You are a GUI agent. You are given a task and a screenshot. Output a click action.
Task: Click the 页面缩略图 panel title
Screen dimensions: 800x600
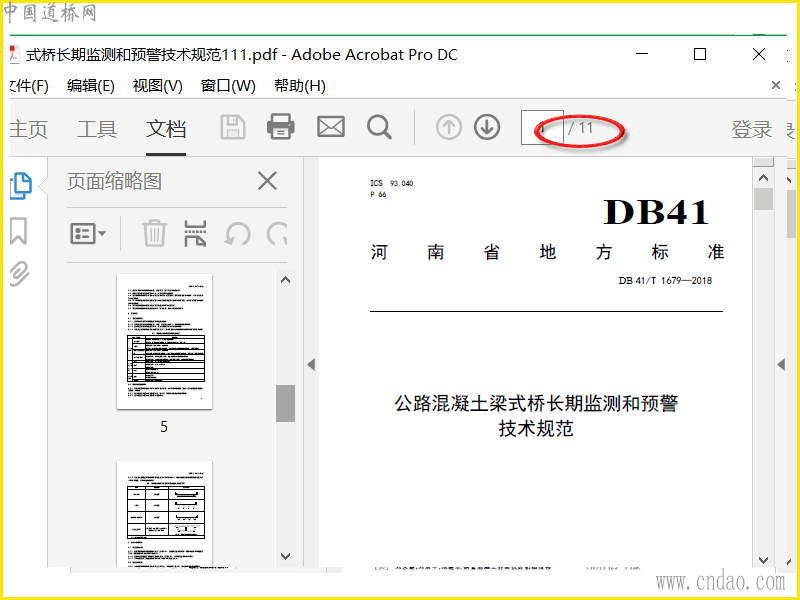(x=114, y=182)
